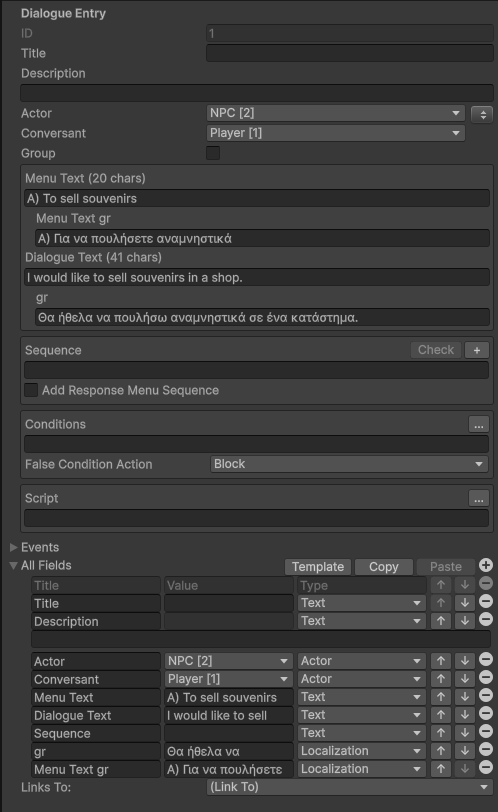Click the Template button
498x812 pixels.
click(x=318, y=567)
